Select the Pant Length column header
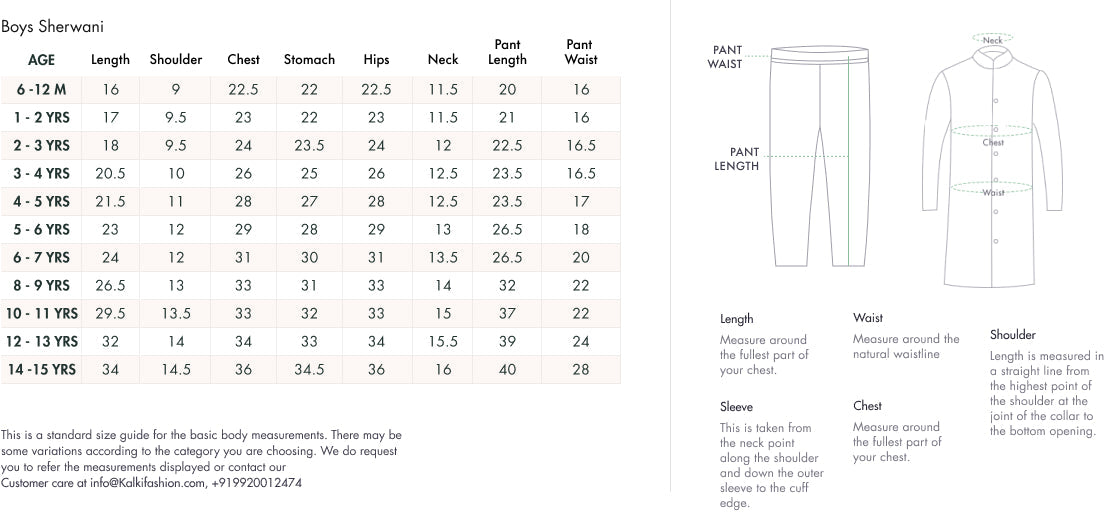This screenshot has height=531, width=1107. tap(507, 52)
